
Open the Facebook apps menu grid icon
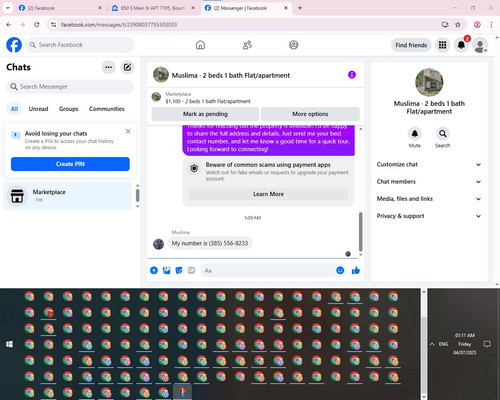pos(442,45)
